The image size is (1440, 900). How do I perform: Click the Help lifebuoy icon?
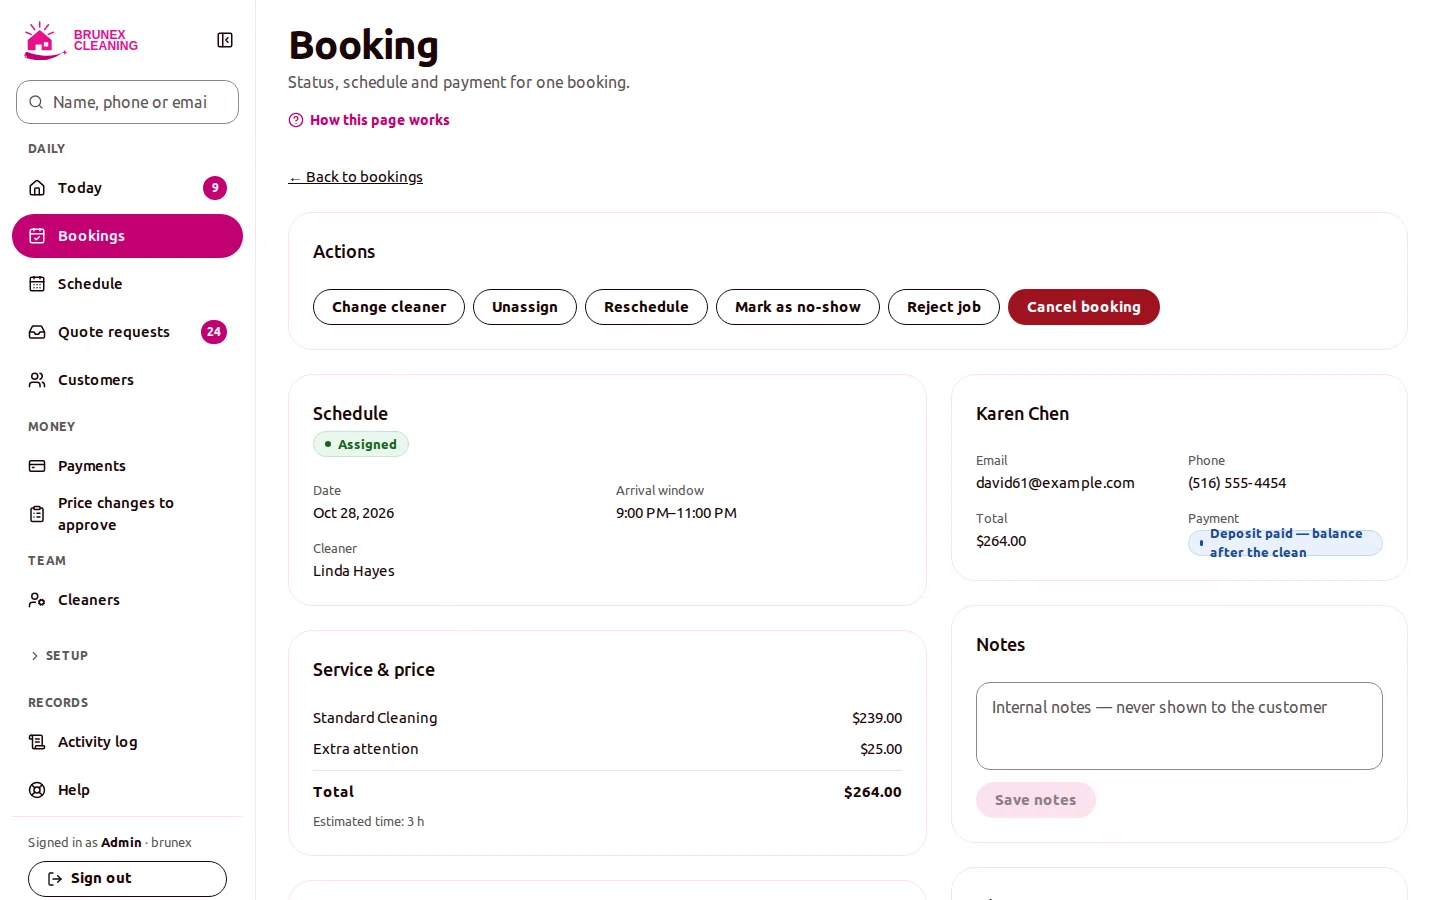point(37,790)
